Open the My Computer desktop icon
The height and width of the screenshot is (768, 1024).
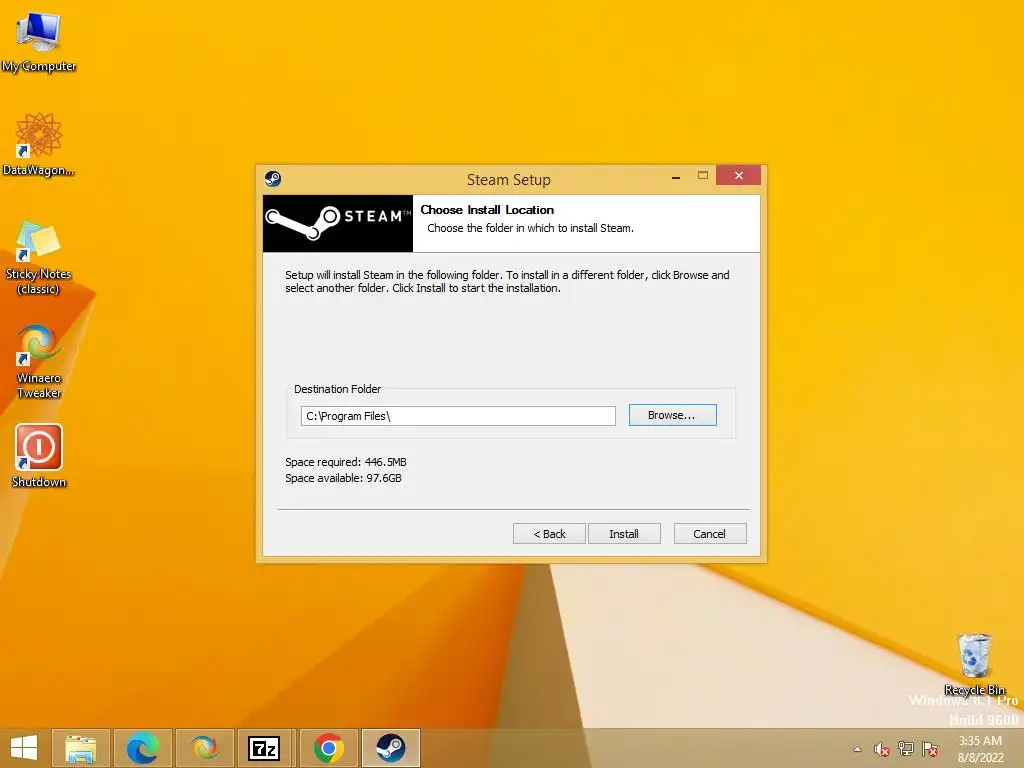(x=39, y=41)
